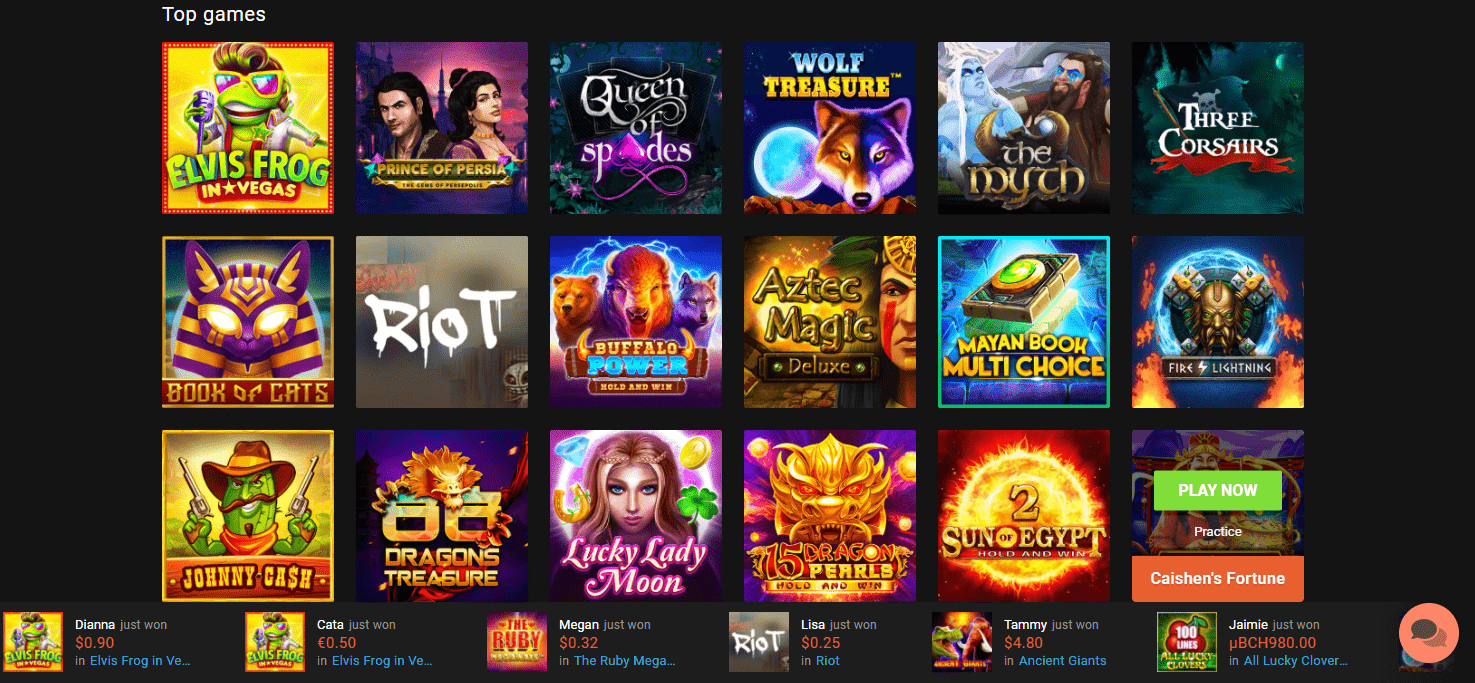Launch Prince of Persia game thumbnail
The width and height of the screenshot is (1475, 683).
(442, 128)
